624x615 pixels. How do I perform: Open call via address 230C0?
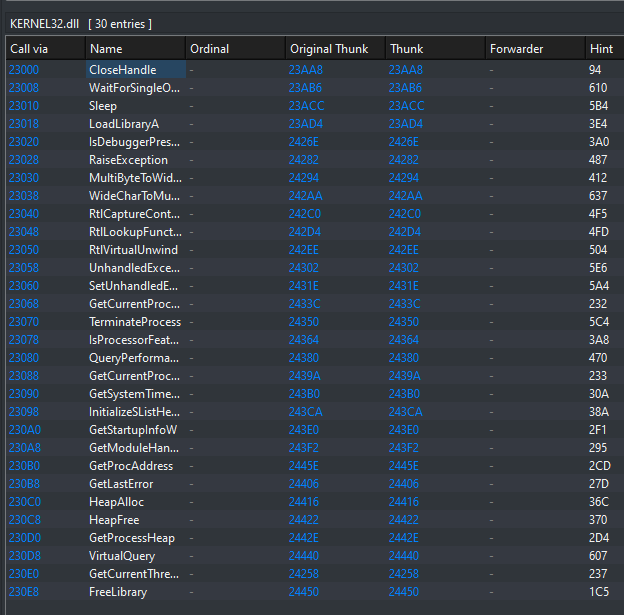point(25,502)
